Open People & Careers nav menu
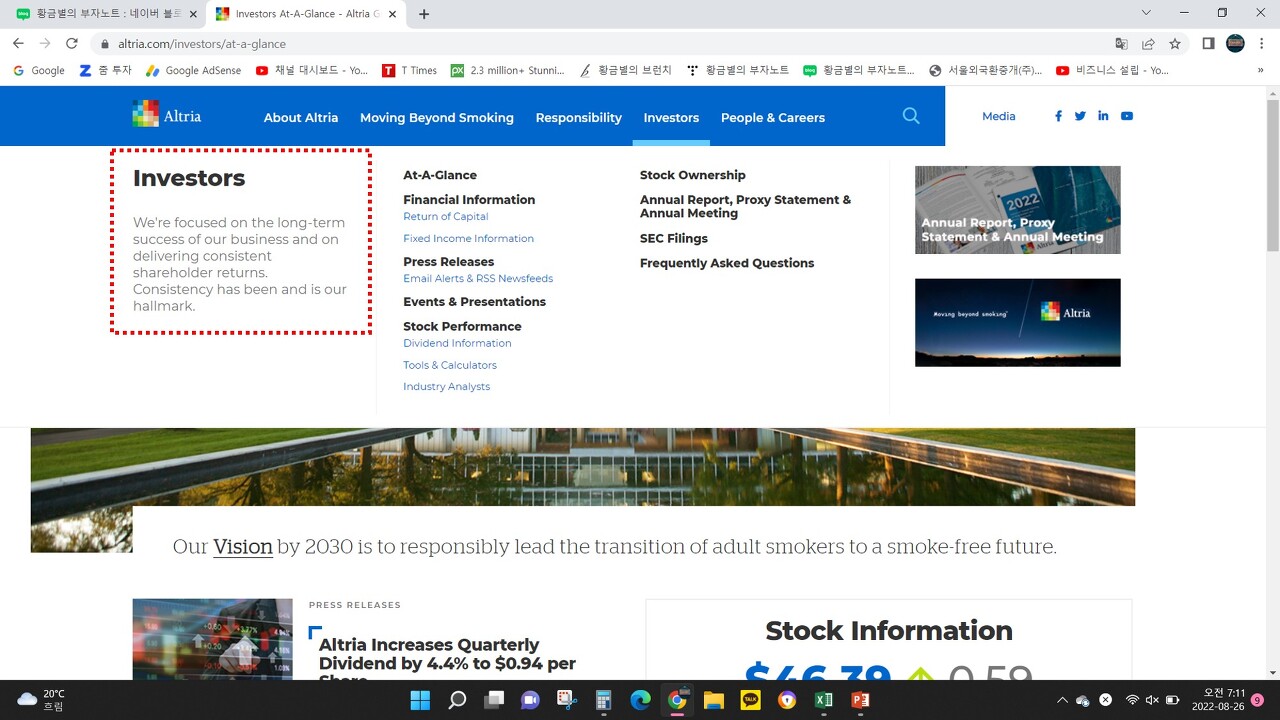The width and height of the screenshot is (1280, 720). point(773,117)
